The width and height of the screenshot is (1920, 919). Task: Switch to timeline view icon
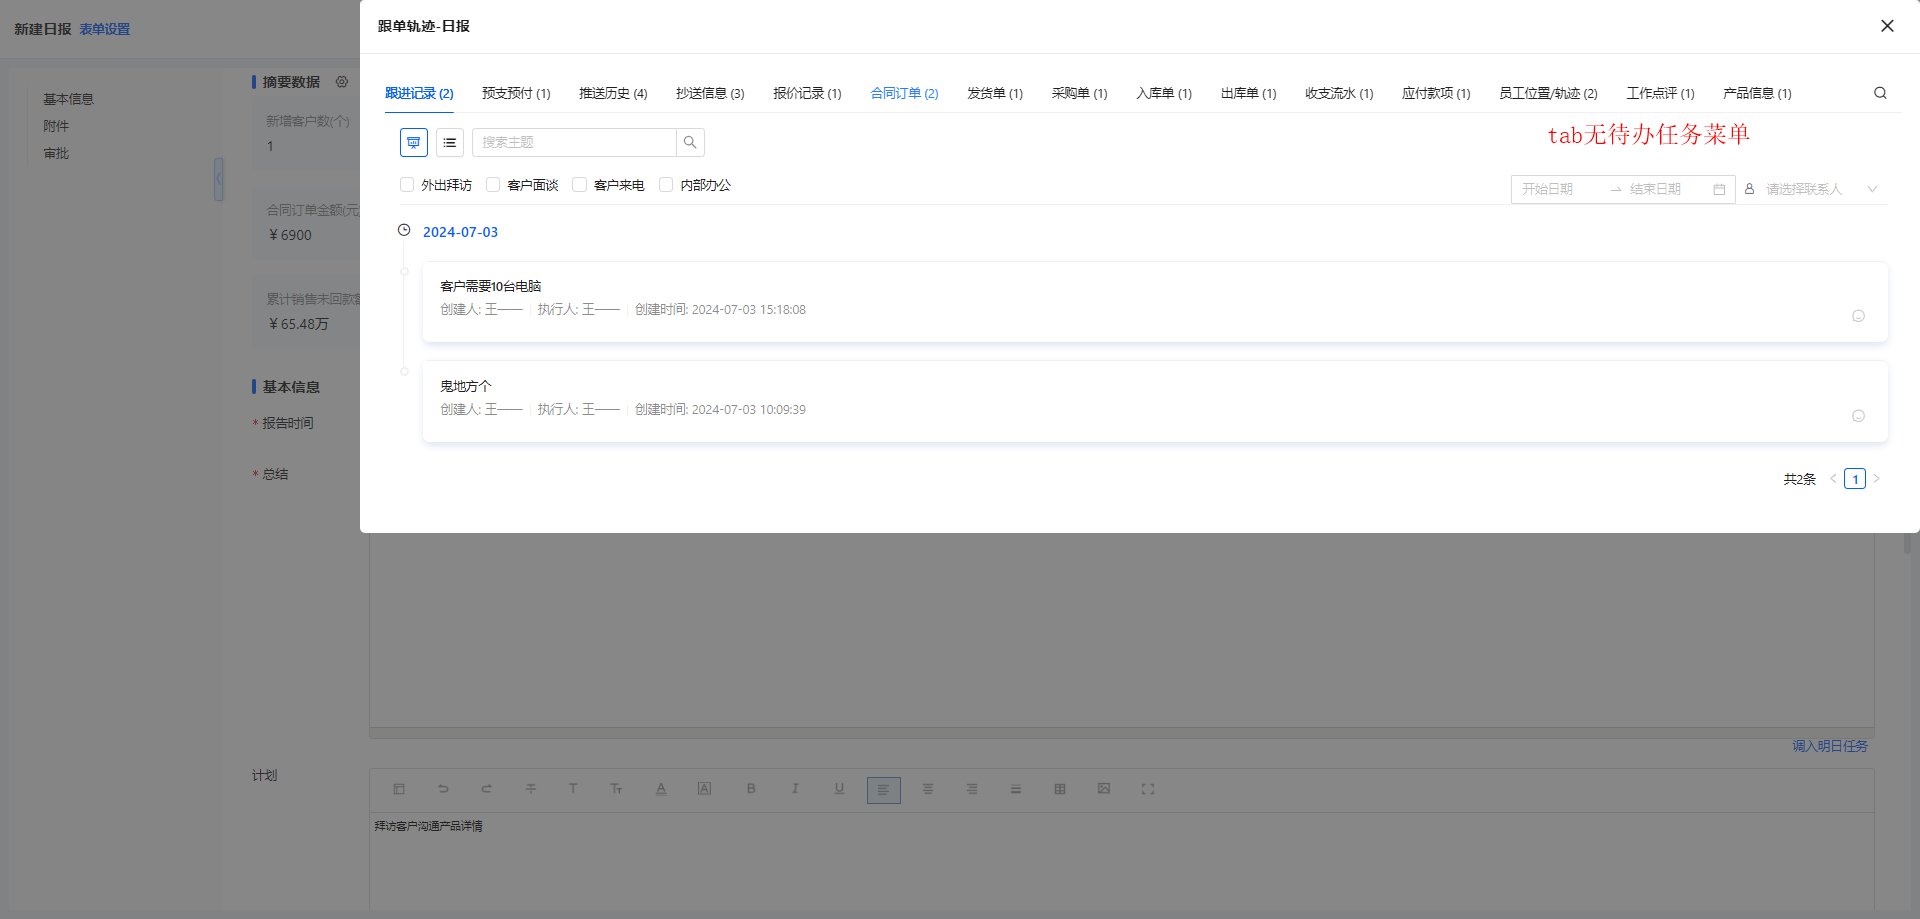click(x=414, y=143)
